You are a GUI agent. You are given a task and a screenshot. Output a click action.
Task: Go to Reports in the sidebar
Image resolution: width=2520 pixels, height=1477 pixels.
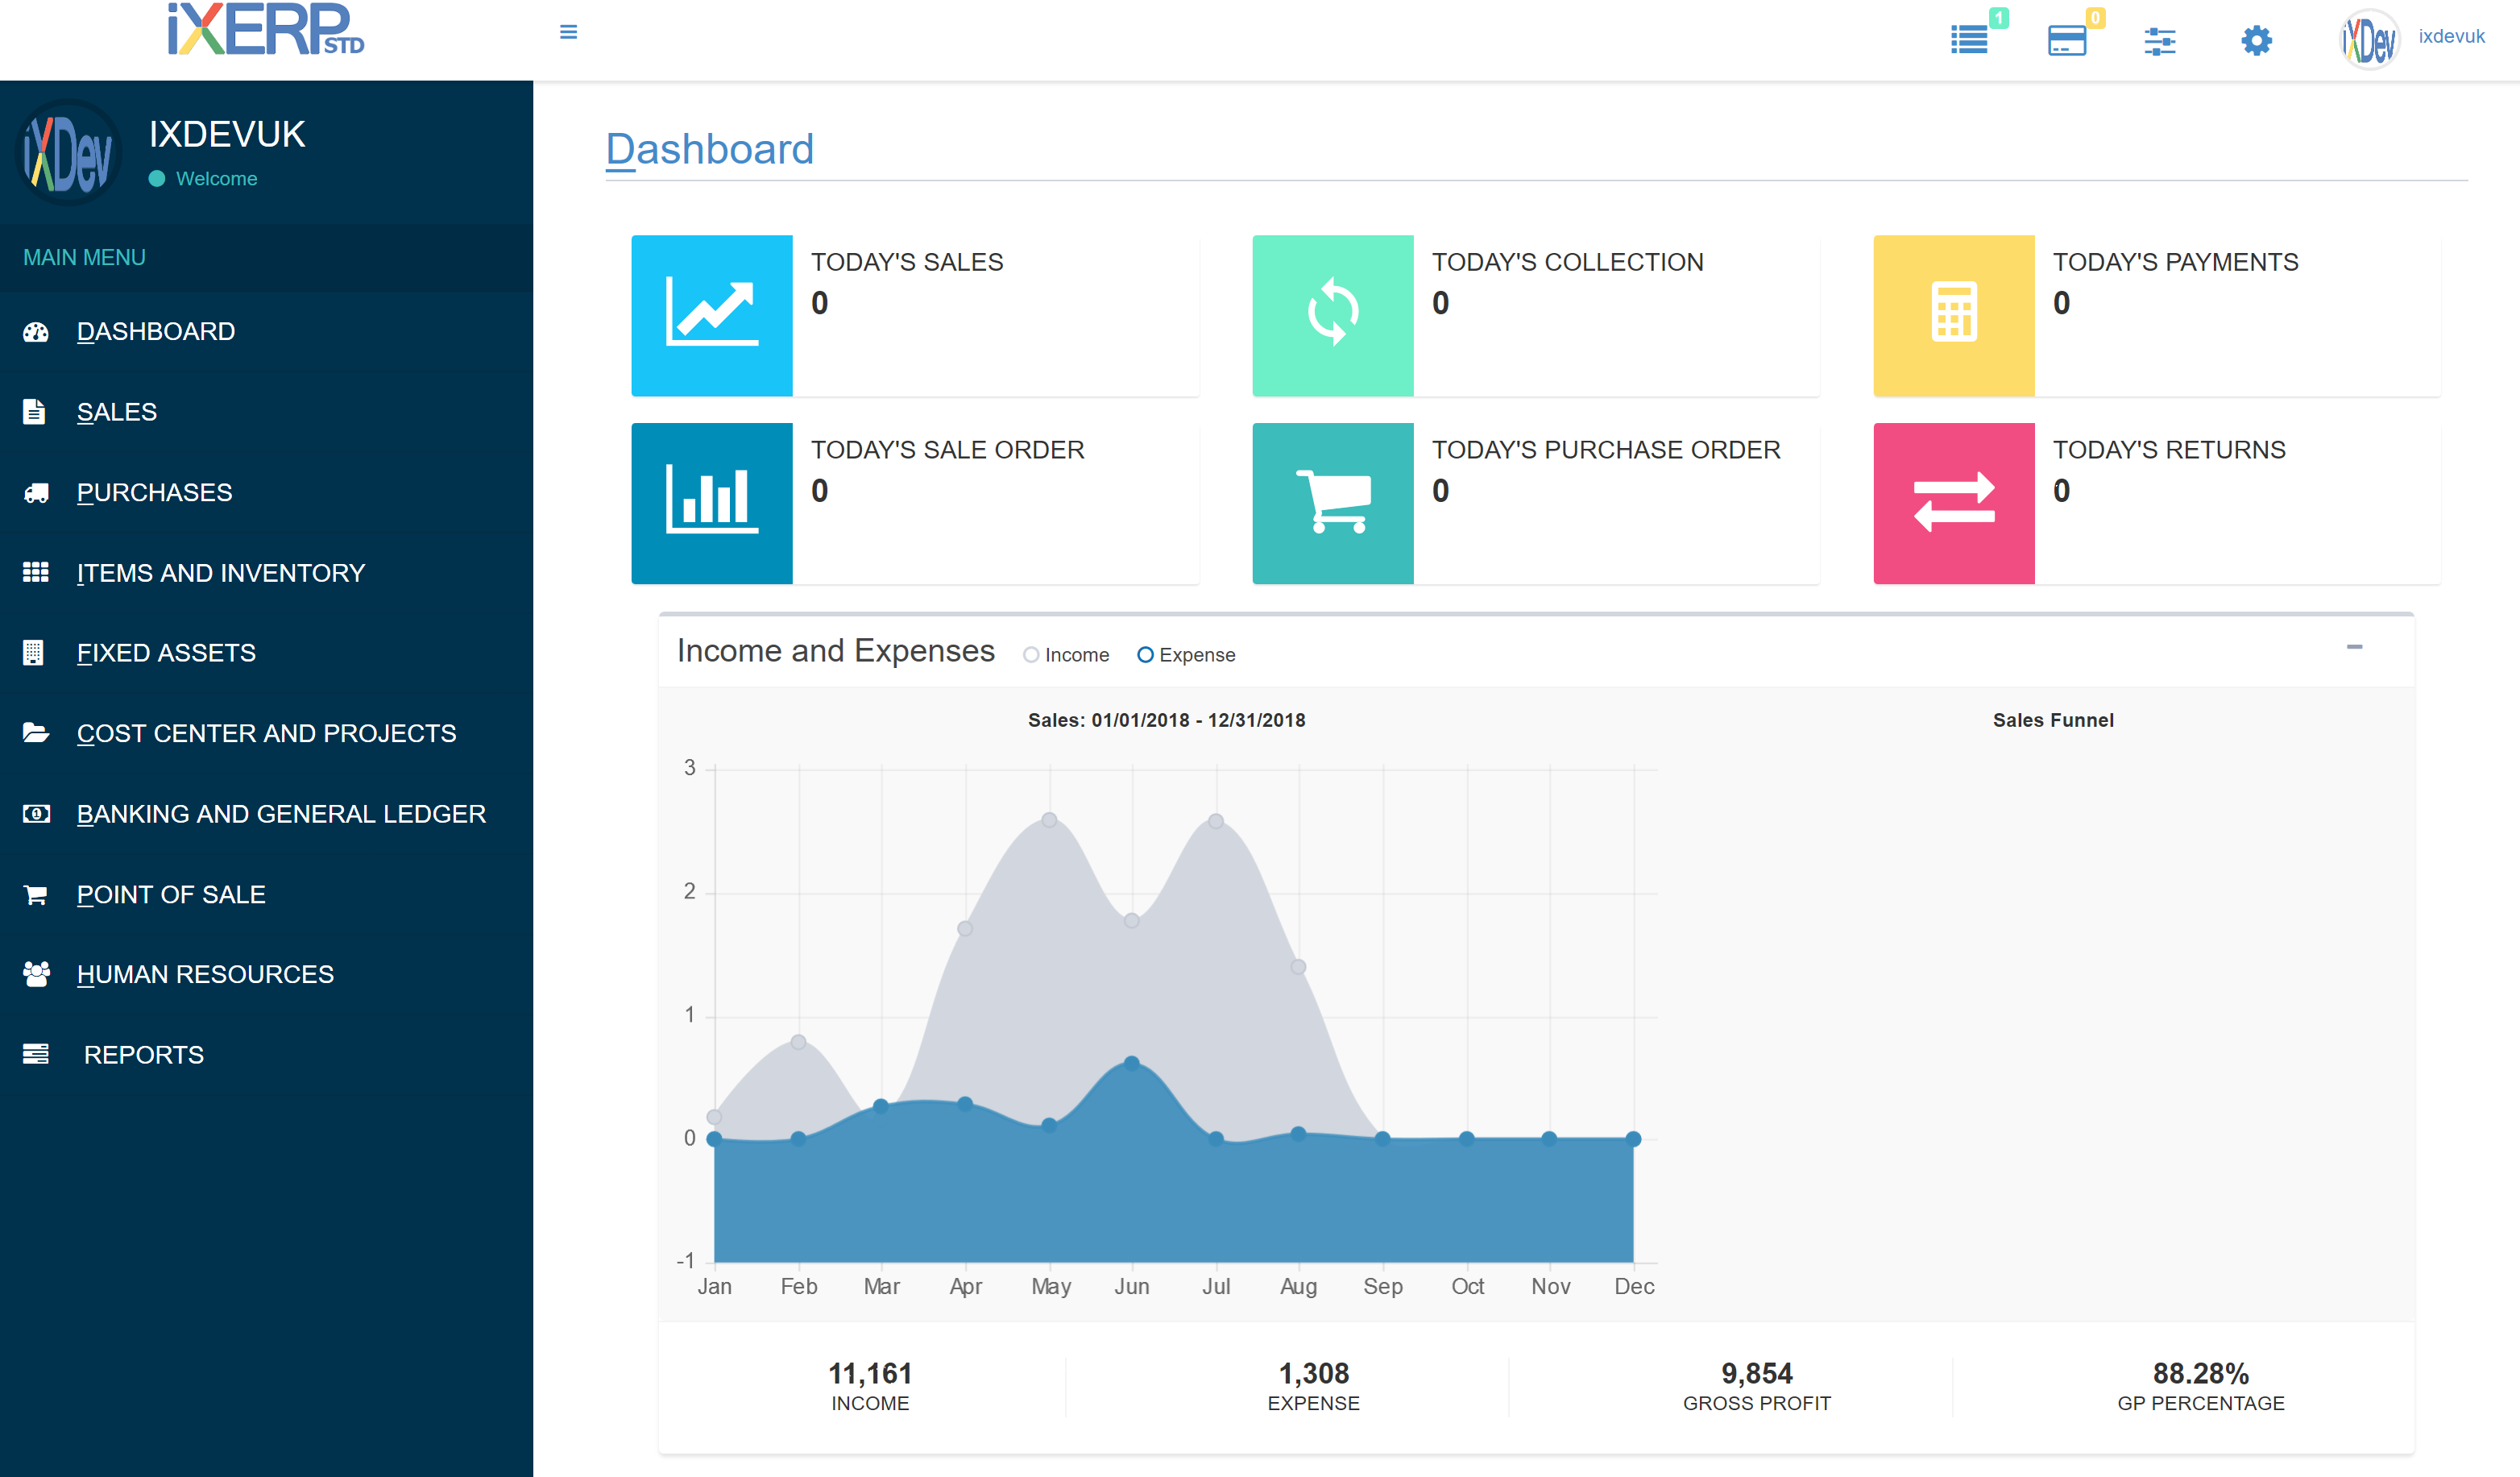[144, 1055]
